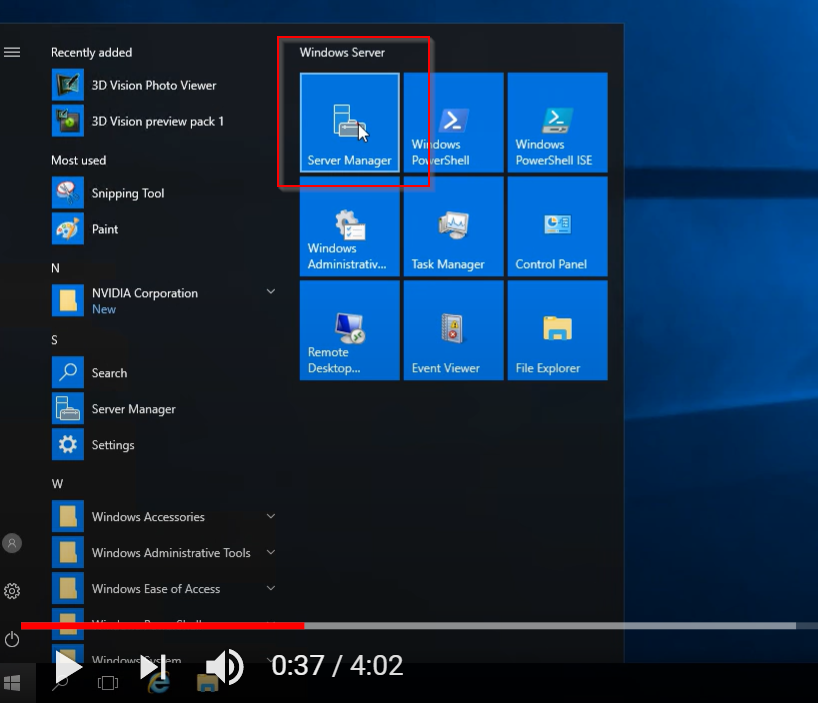Viewport: 818px width, 703px height.
Task: Mute the video volume
Action: (x=224, y=666)
